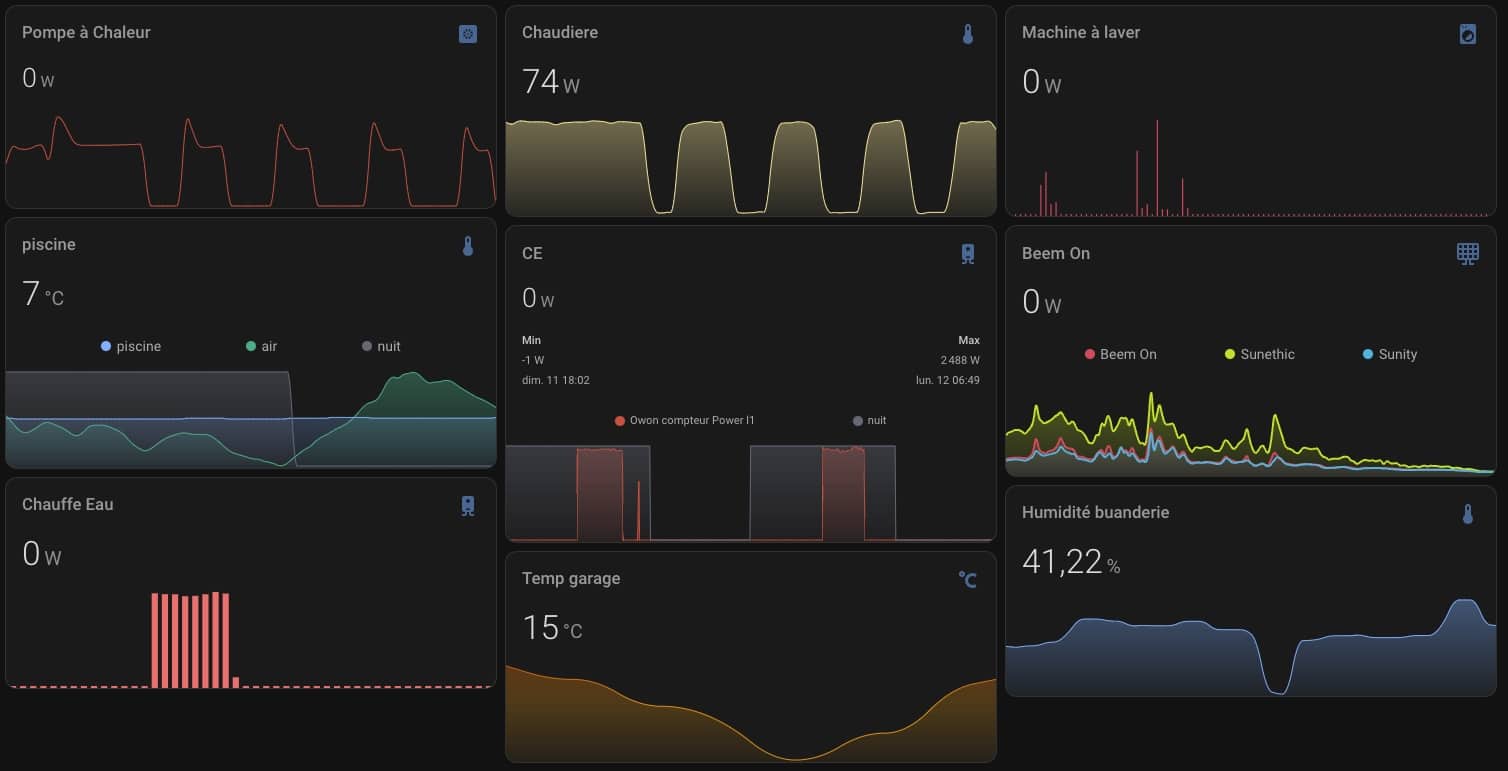Click the Chauffe Eau bar chart

(251, 638)
